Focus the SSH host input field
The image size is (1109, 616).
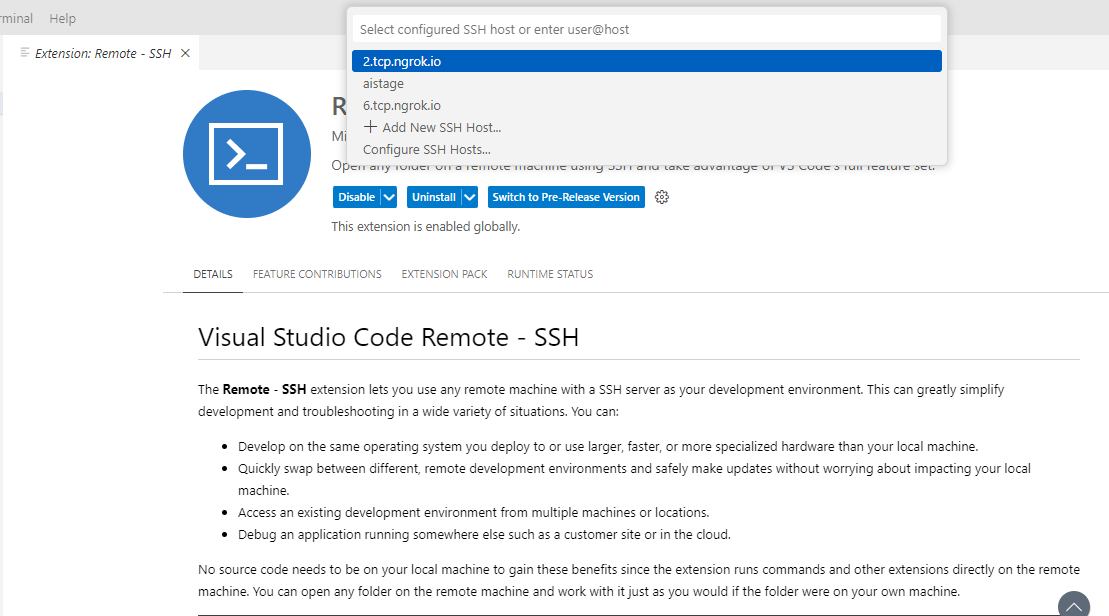point(646,30)
